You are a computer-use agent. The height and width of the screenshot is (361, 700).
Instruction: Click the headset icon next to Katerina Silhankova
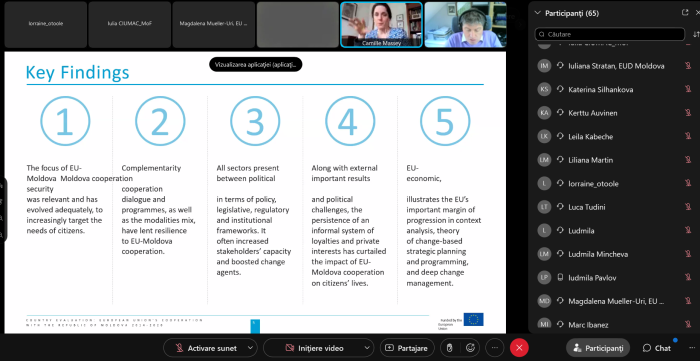pyautogui.click(x=560, y=89)
